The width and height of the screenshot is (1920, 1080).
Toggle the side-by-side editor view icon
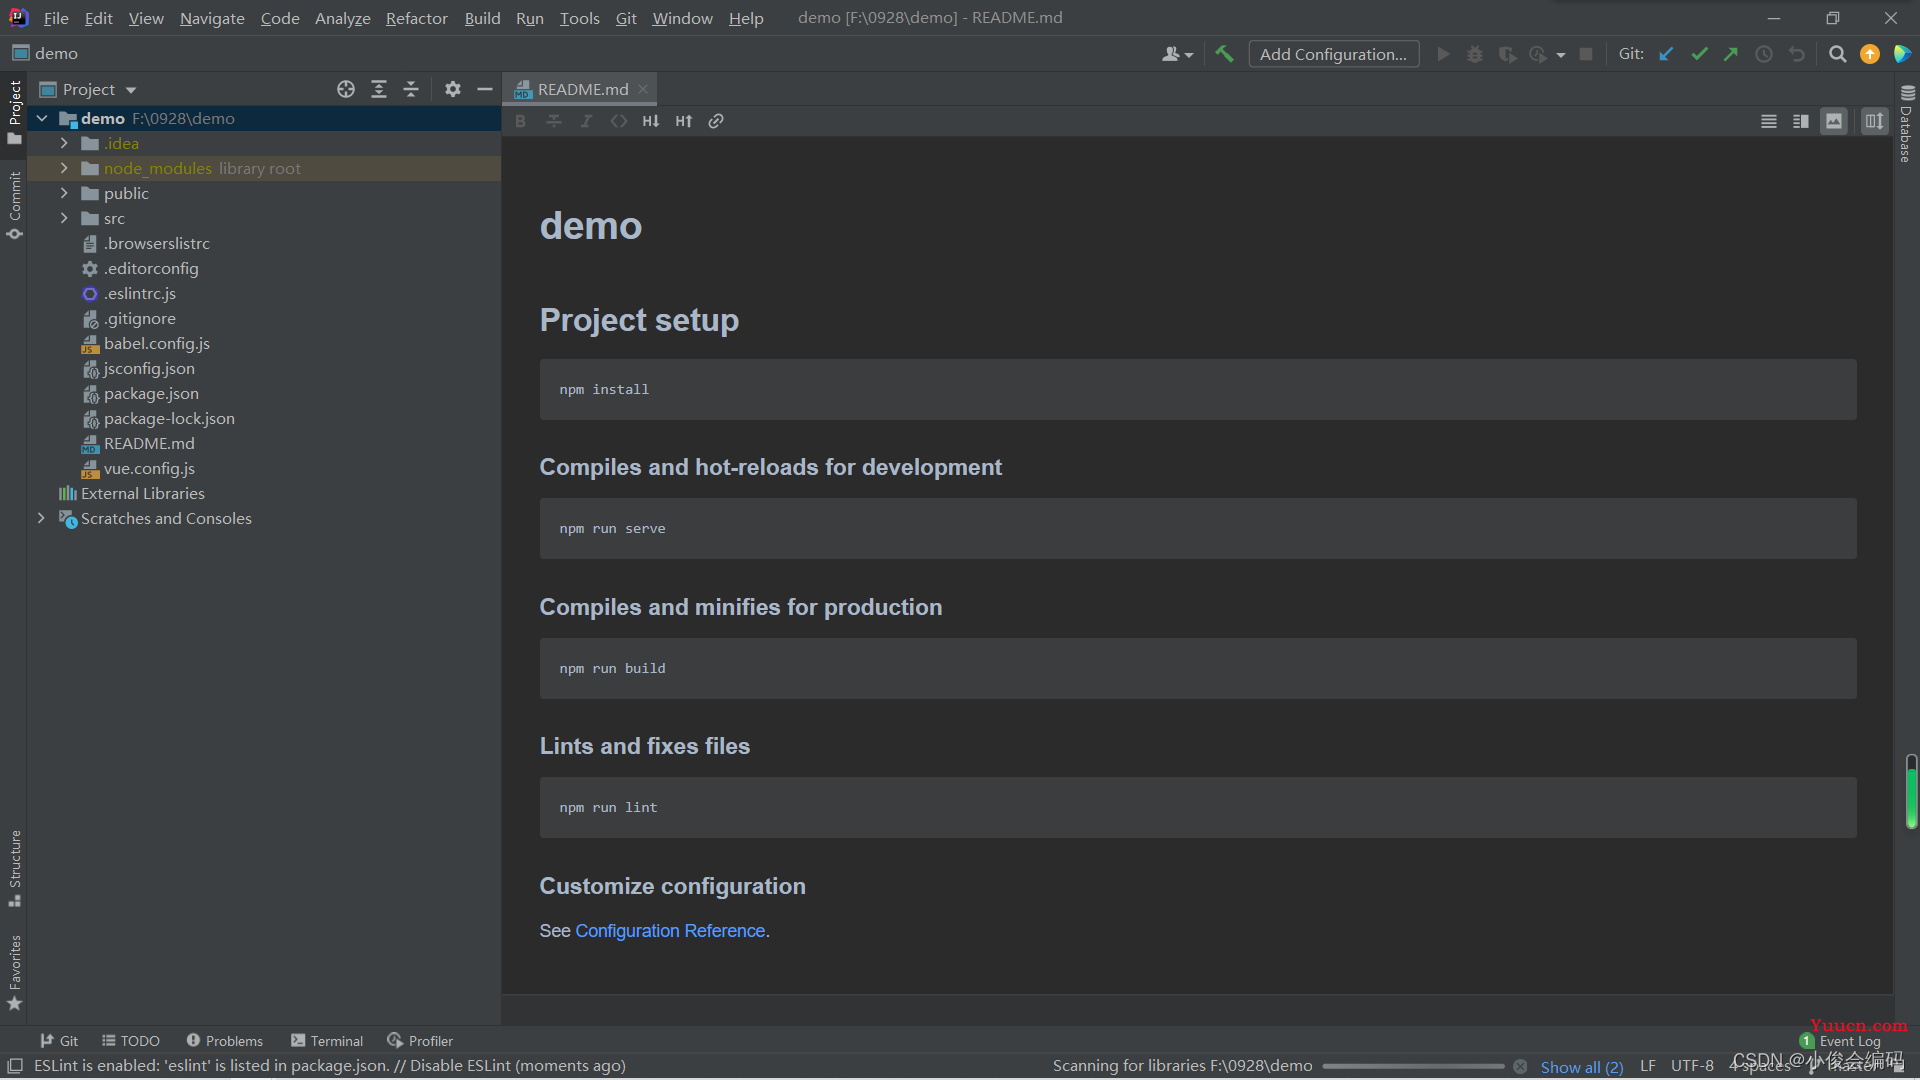point(1800,120)
